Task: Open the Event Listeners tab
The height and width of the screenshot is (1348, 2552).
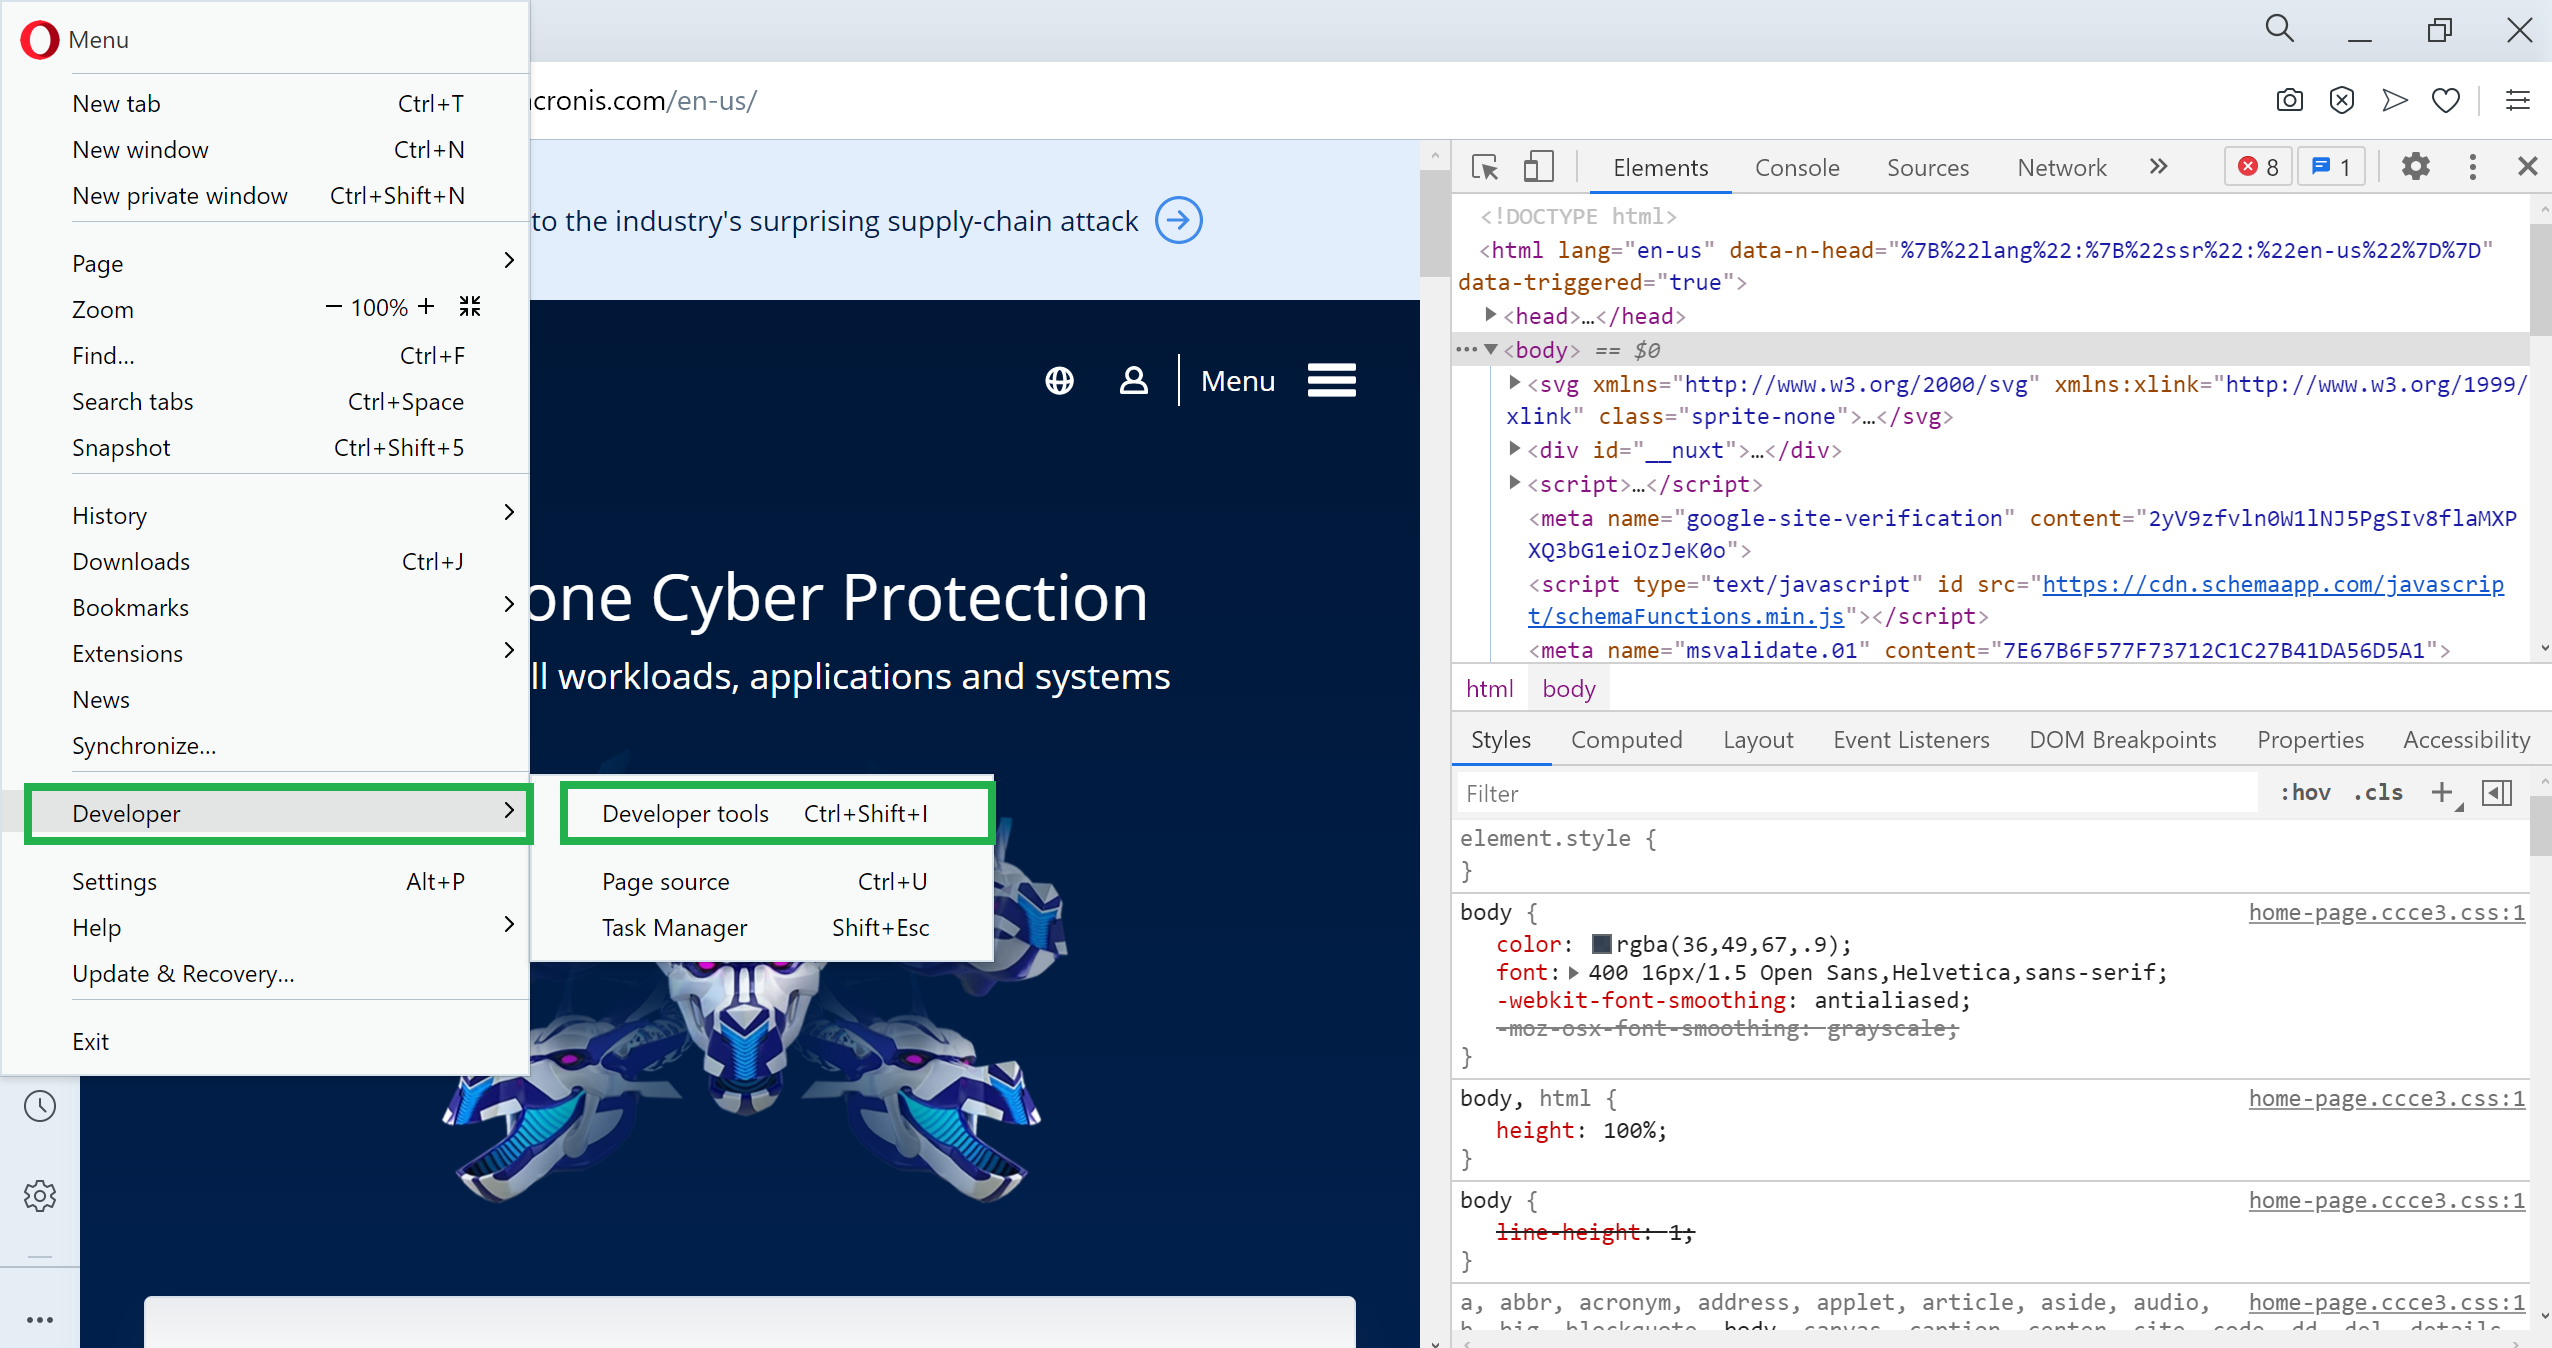Action: [1910, 739]
